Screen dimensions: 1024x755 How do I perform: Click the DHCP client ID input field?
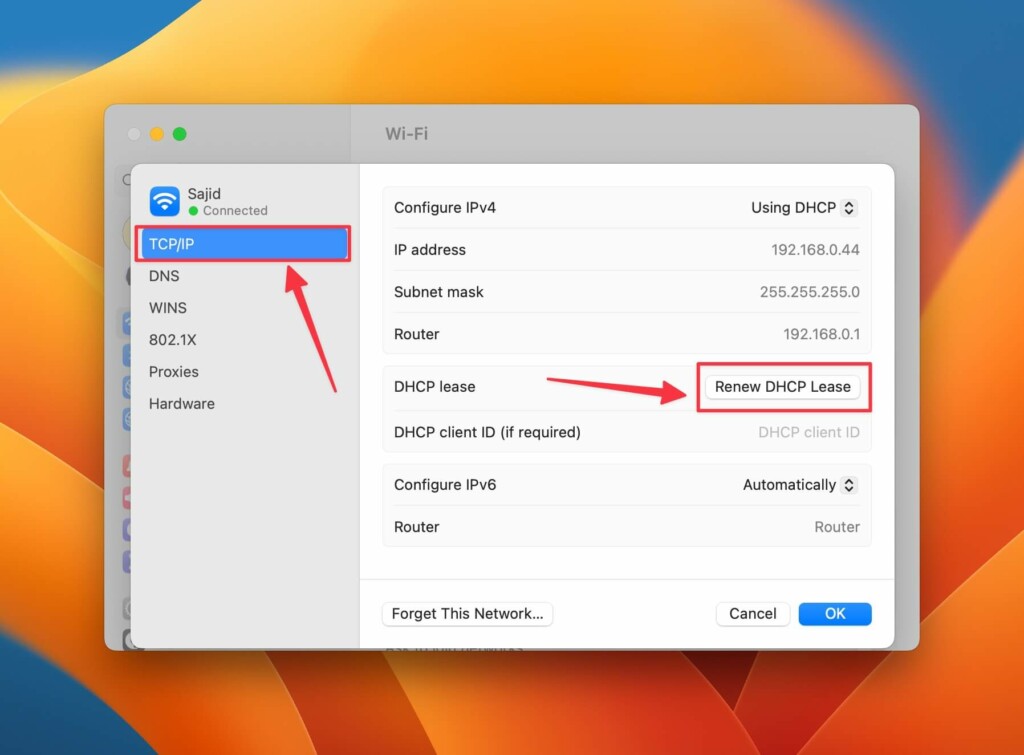pos(808,432)
